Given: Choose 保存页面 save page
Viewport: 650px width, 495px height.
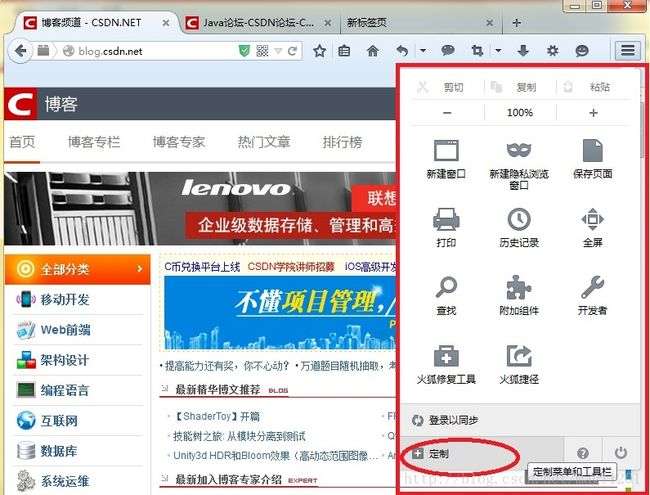Looking at the screenshot, I should [x=592, y=159].
